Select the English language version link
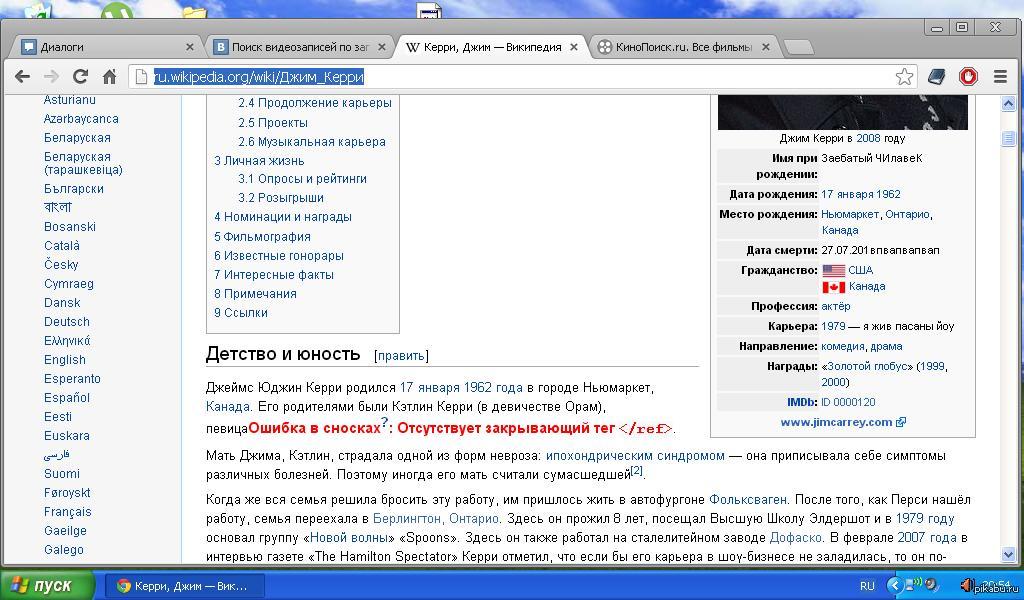Image resolution: width=1024 pixels, height=600 pixels. (x=65, y=360)
